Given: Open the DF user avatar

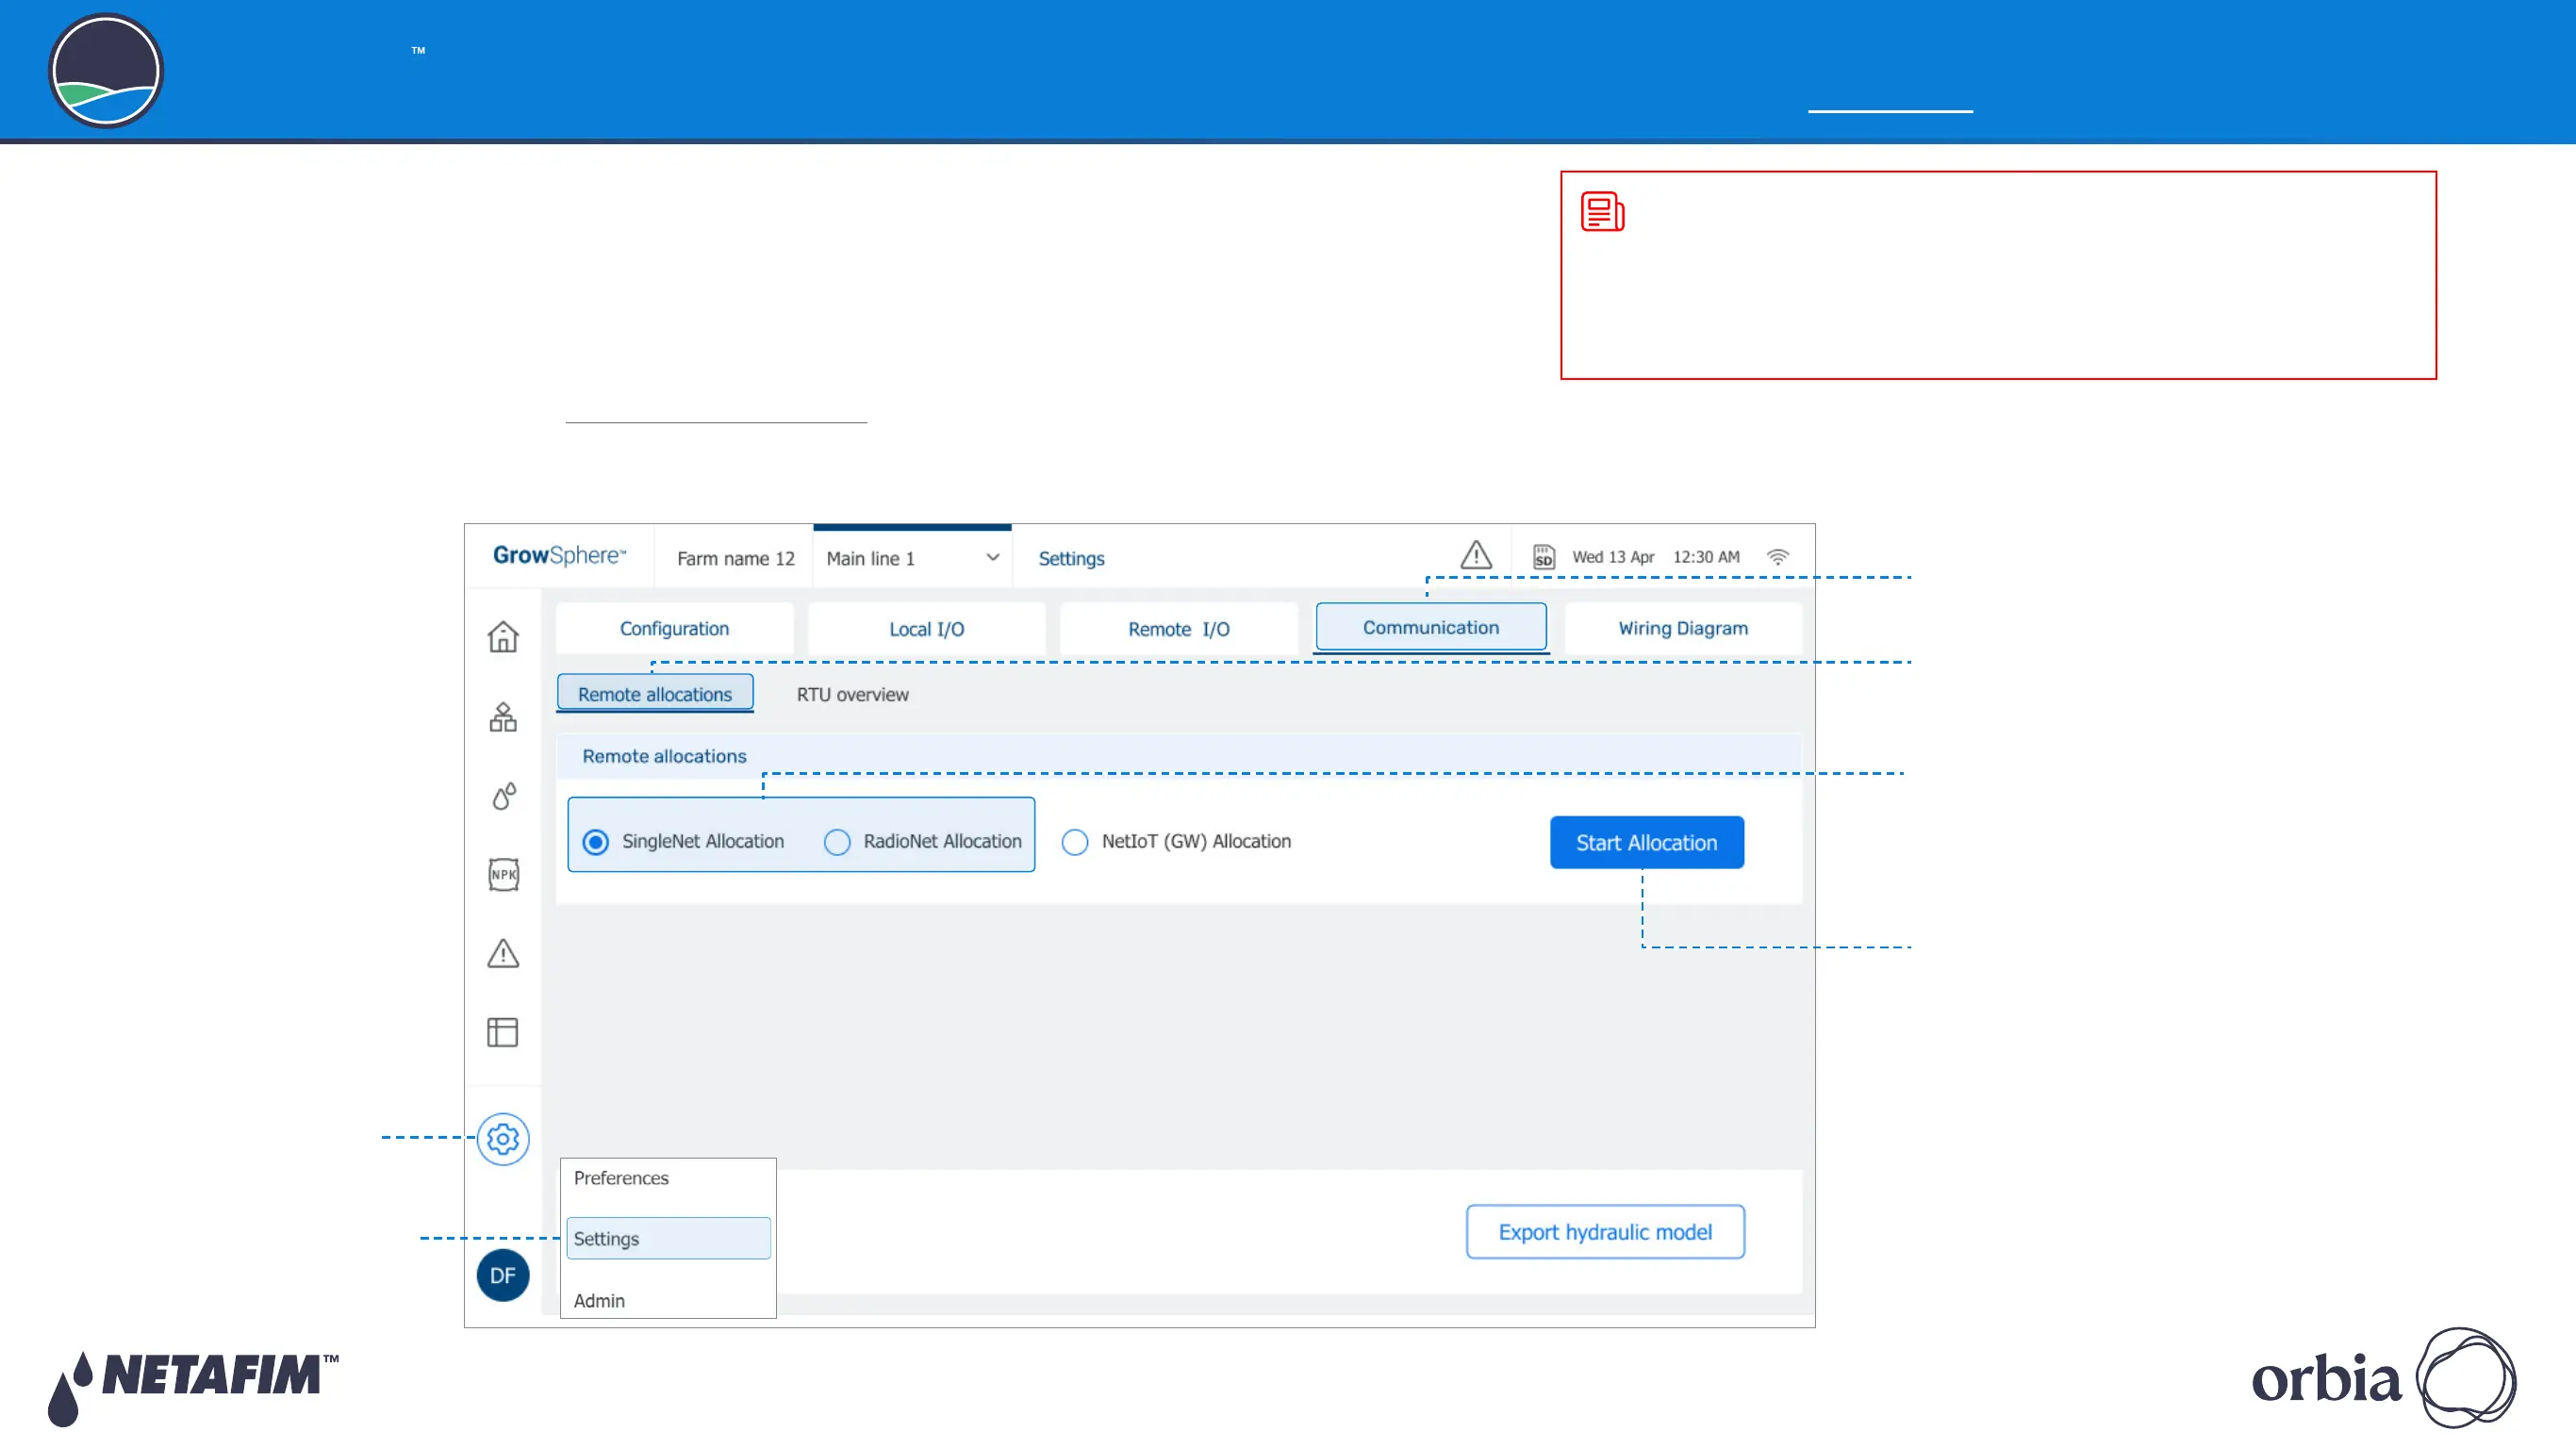Looking at the screenshot, I should pos(503,1275).
